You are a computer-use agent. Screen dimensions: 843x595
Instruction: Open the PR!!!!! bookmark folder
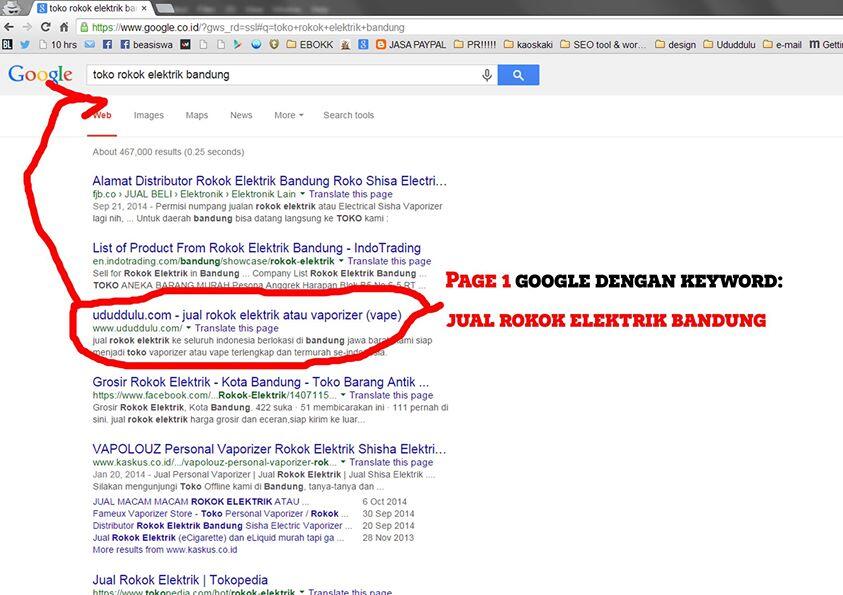475,45
